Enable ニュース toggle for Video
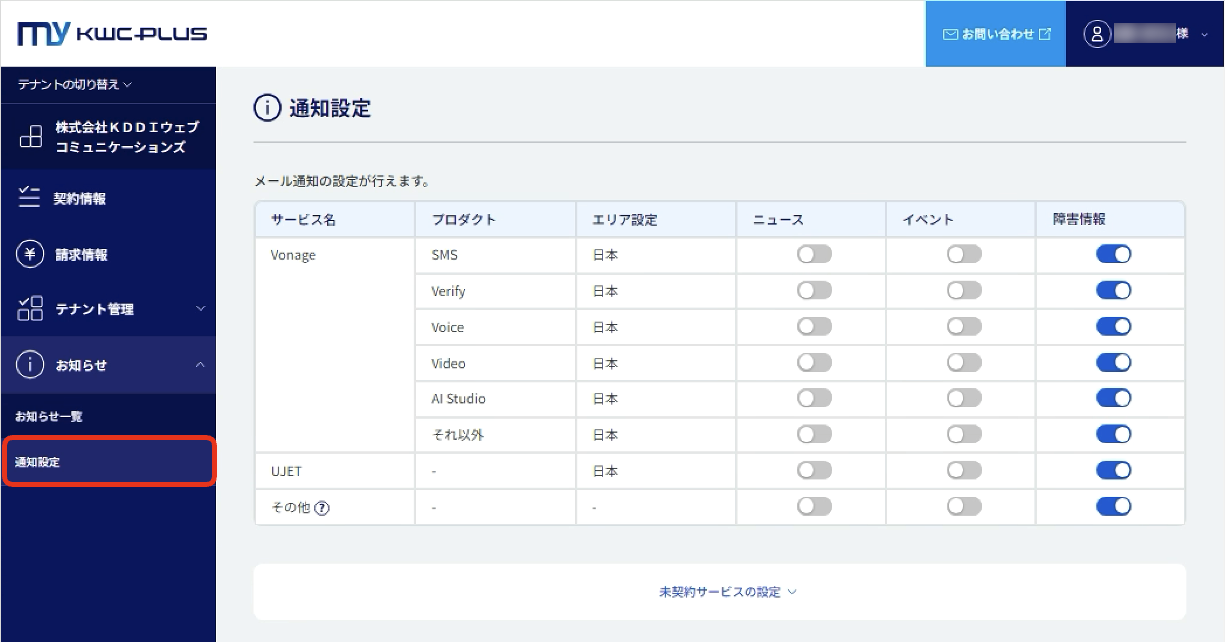1226x642 pixels. point(814,362)
